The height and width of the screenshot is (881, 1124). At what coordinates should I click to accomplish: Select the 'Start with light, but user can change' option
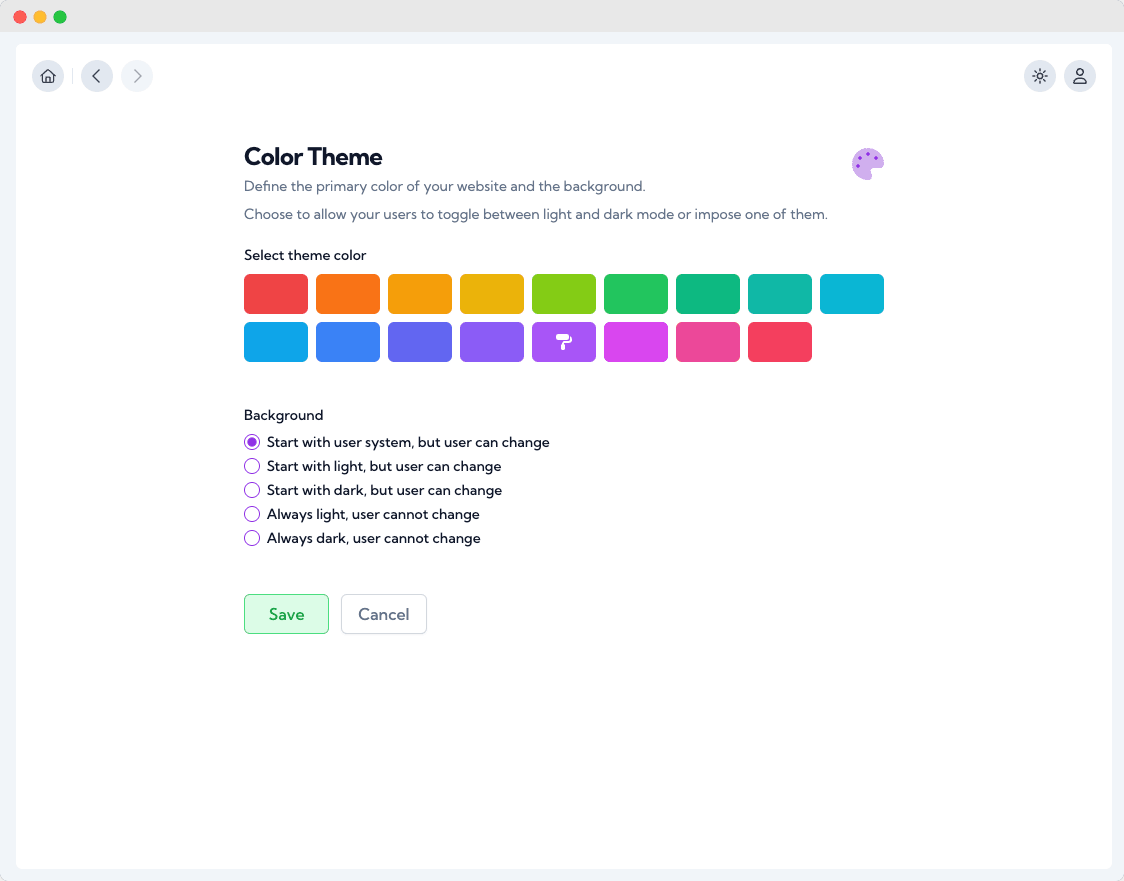click(252, 466)
